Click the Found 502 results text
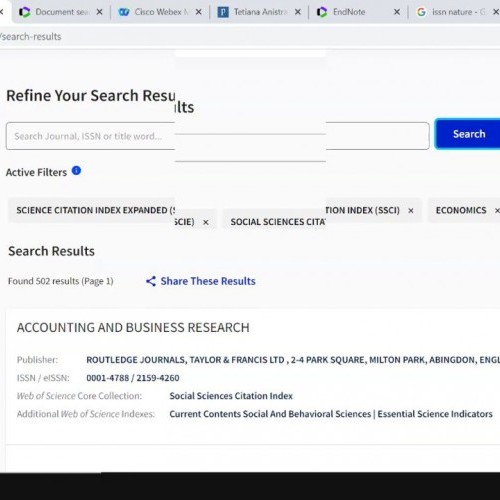500x500 pixels. click(x=61, y=281)
